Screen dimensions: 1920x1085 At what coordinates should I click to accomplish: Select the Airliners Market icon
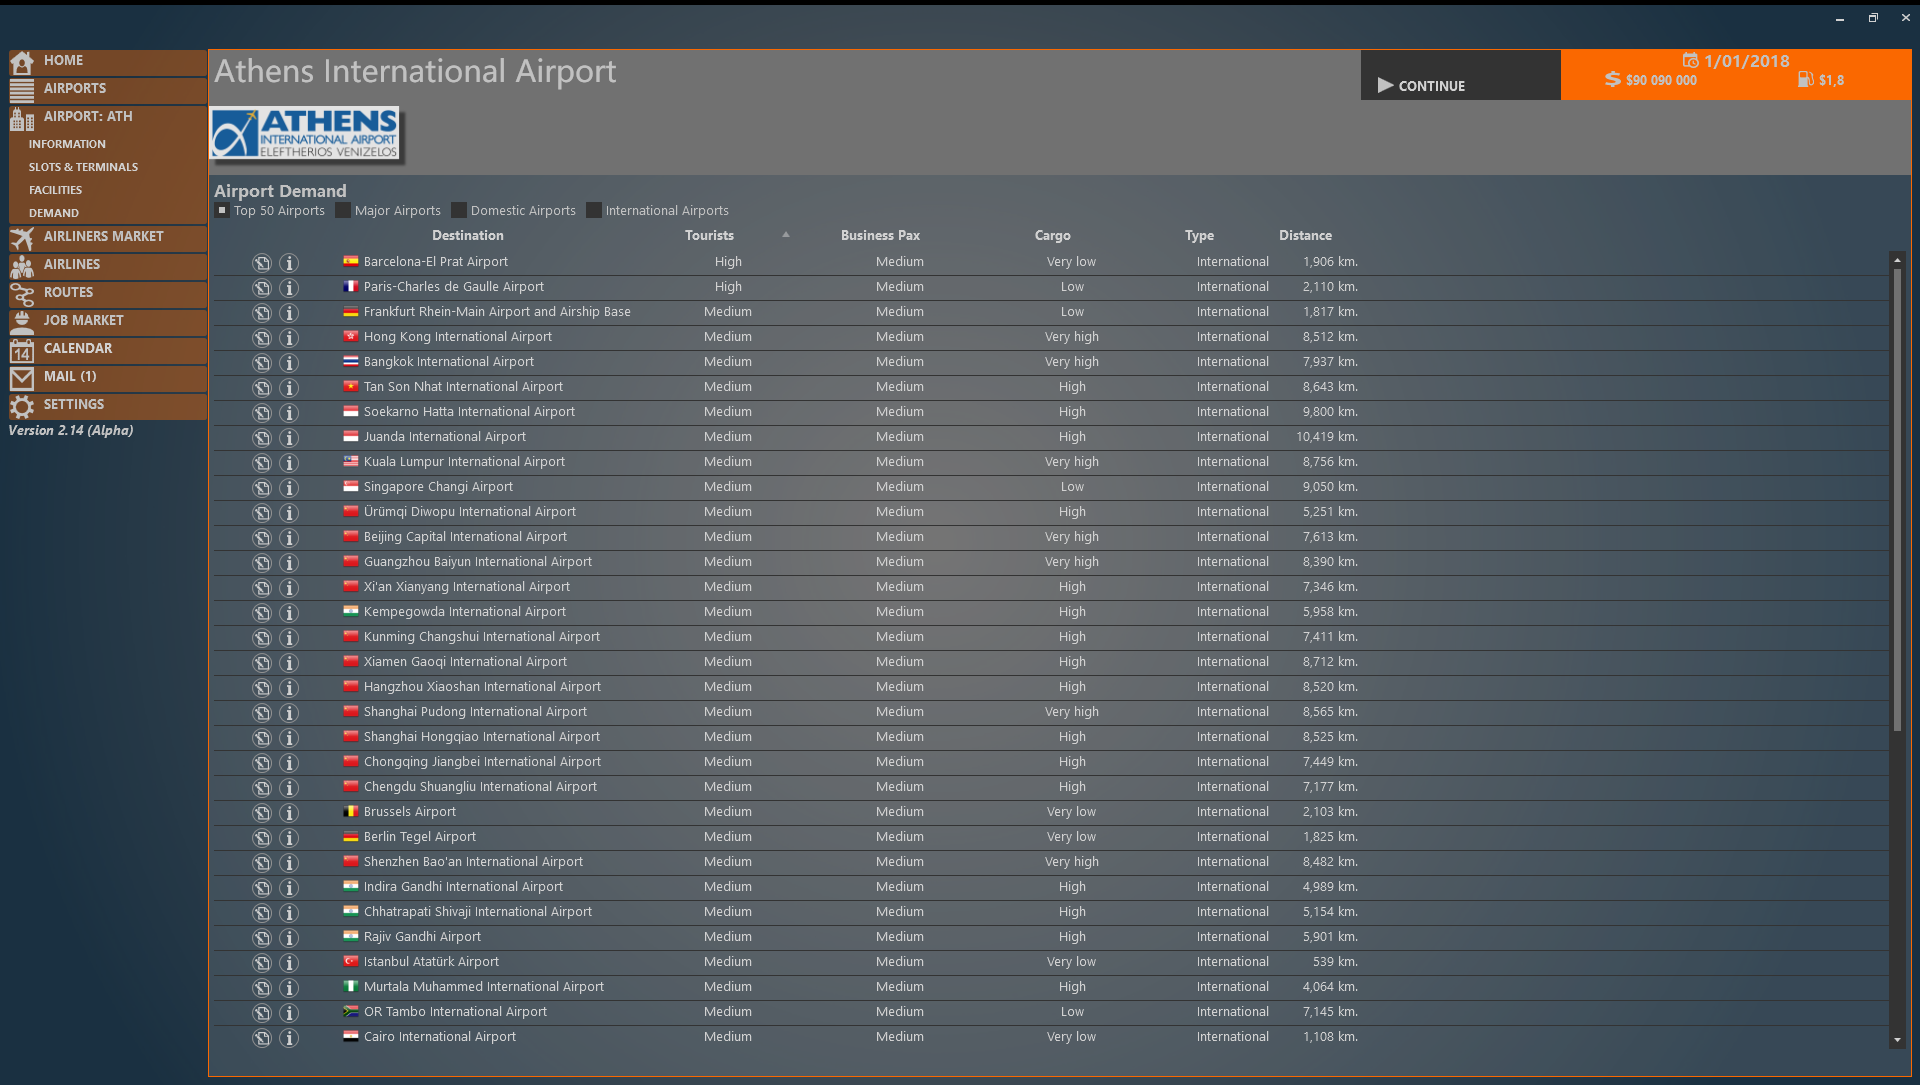22,236
